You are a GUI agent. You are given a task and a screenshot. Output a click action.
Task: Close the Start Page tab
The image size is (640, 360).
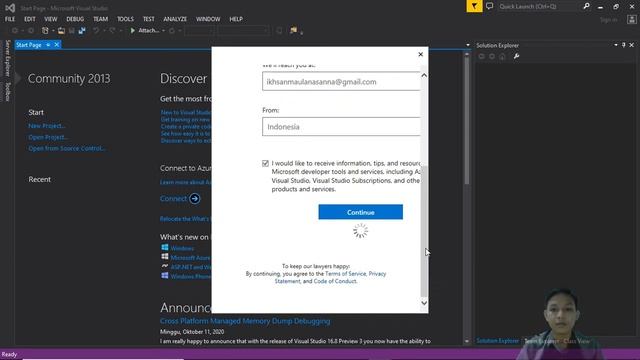pyautogui.click(x=57, y=44)
